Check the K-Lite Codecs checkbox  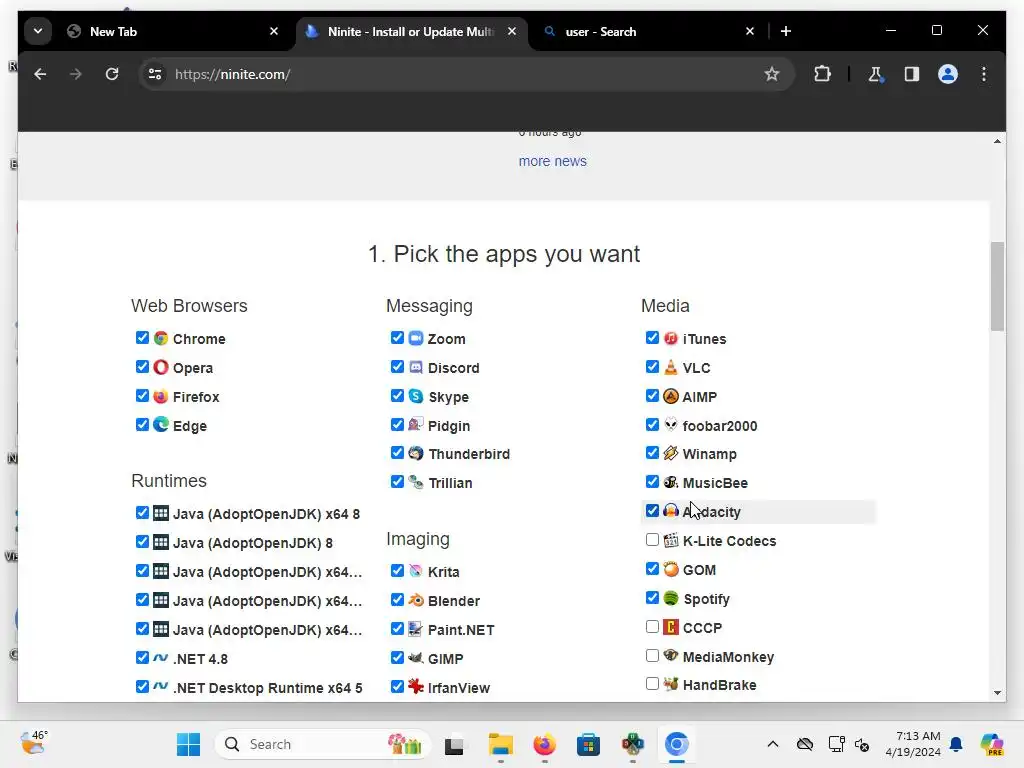pyautogui.click(x=652, y=539)
